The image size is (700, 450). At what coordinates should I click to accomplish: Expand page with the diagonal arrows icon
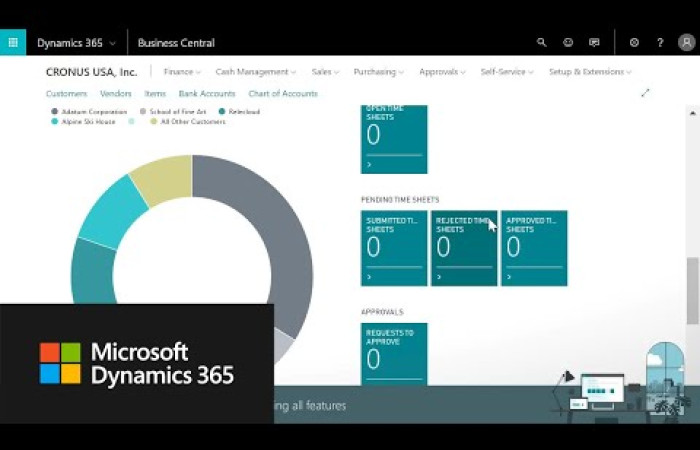[x=645, y=93]
